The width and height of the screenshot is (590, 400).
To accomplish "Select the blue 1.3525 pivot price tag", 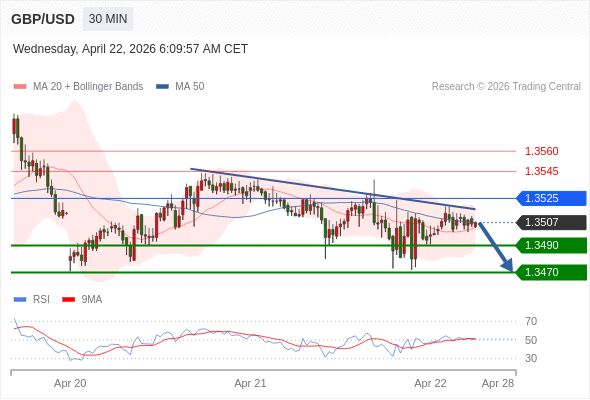I will pos(551,198).
